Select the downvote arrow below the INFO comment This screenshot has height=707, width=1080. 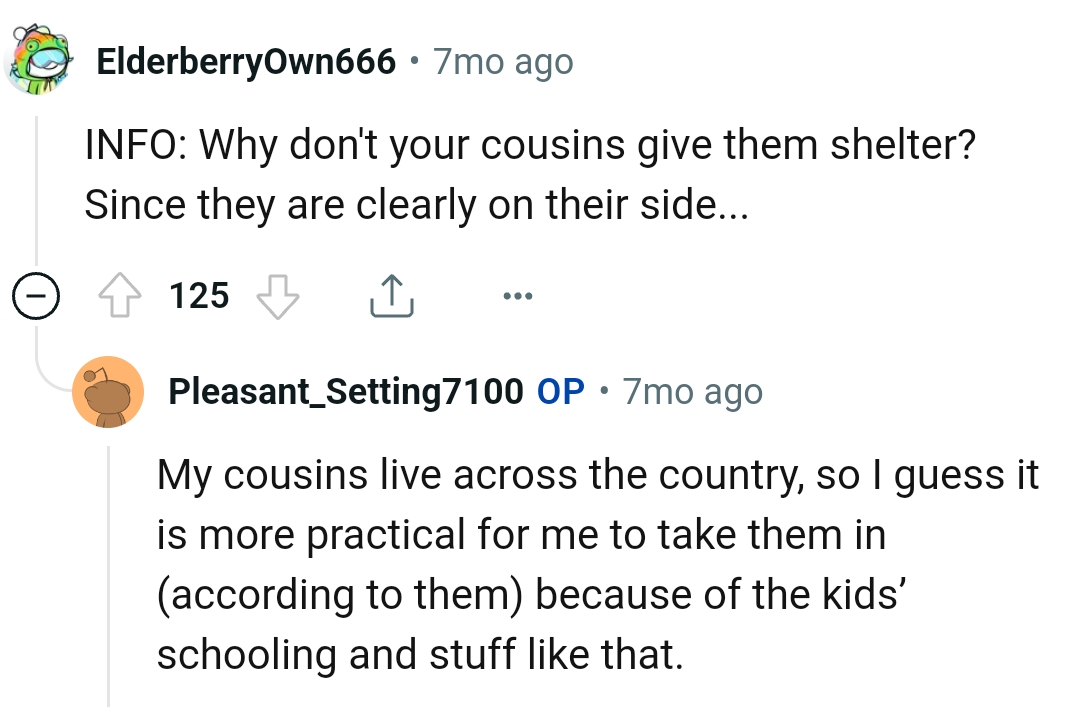[277, 296]
